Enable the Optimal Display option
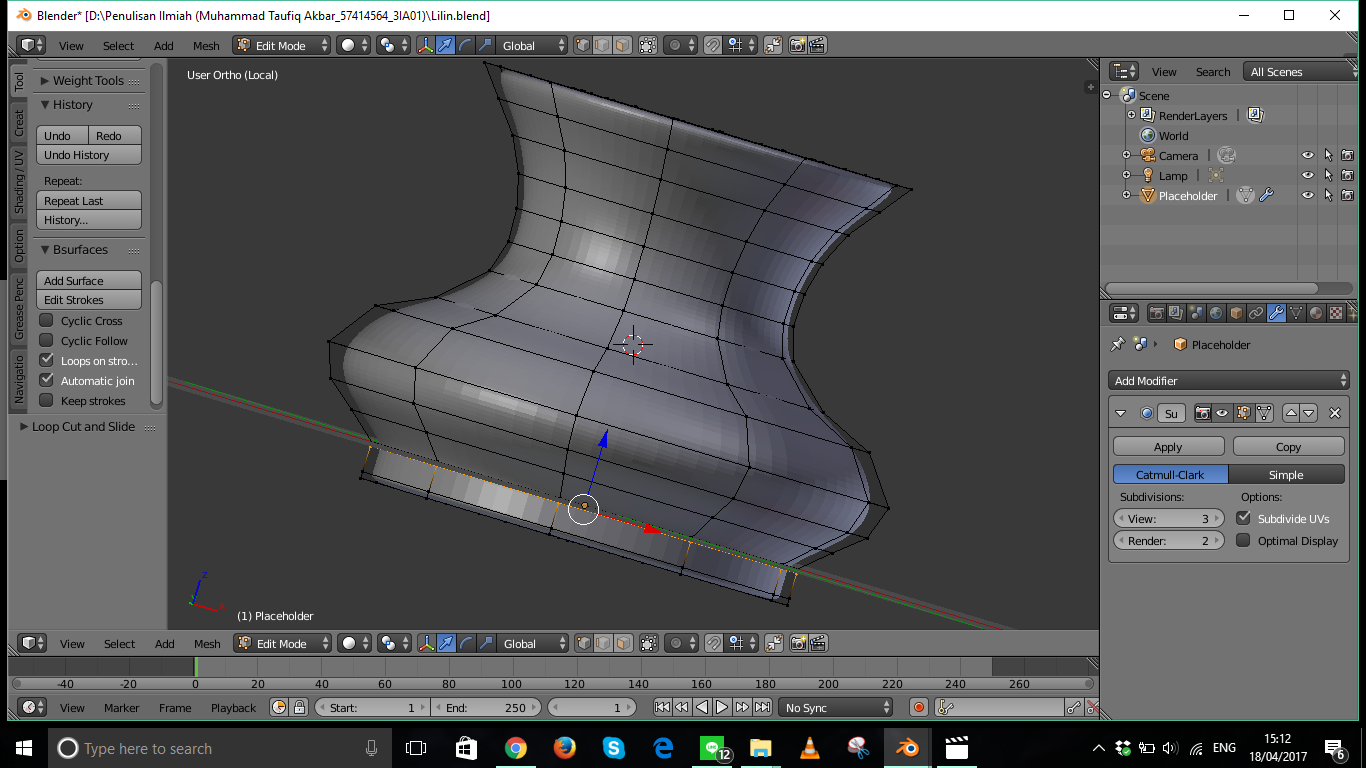Screen dimensions: 1366x768 coord(1243,540)
